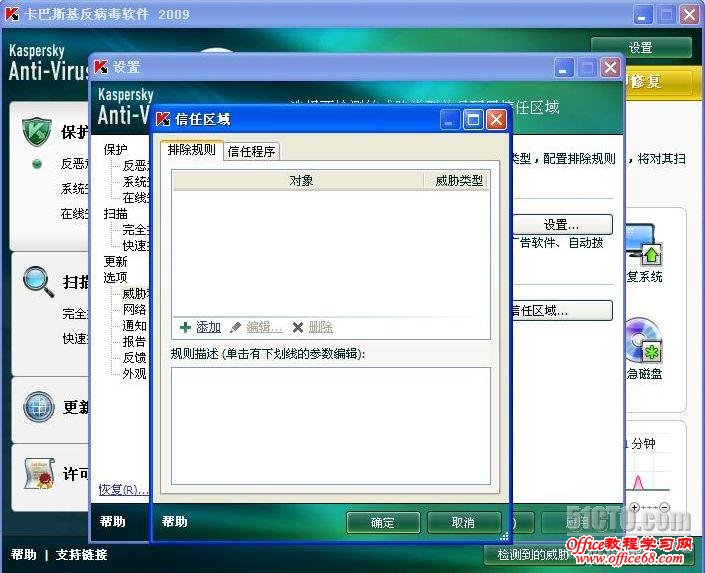
Task: Click the 恢复(R)... link in the 设置 window
Action: [123, 489]
